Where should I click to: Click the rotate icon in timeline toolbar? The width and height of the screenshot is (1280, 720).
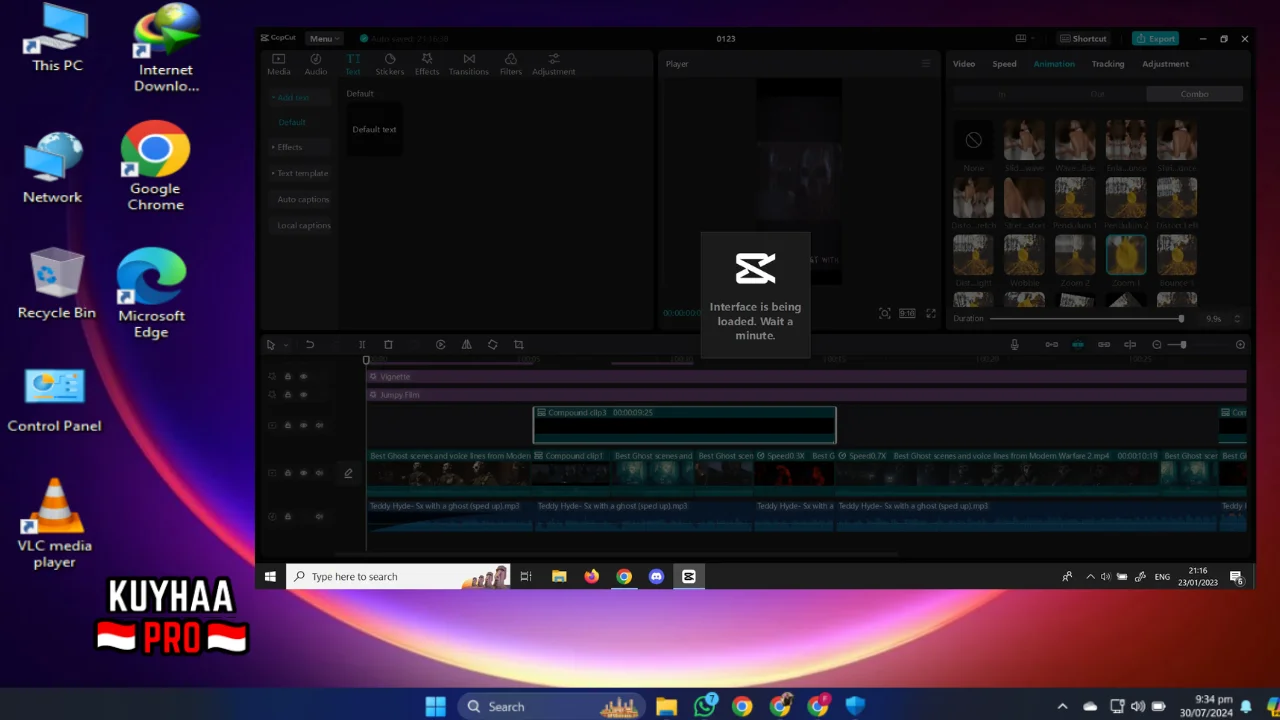(492, 345)
